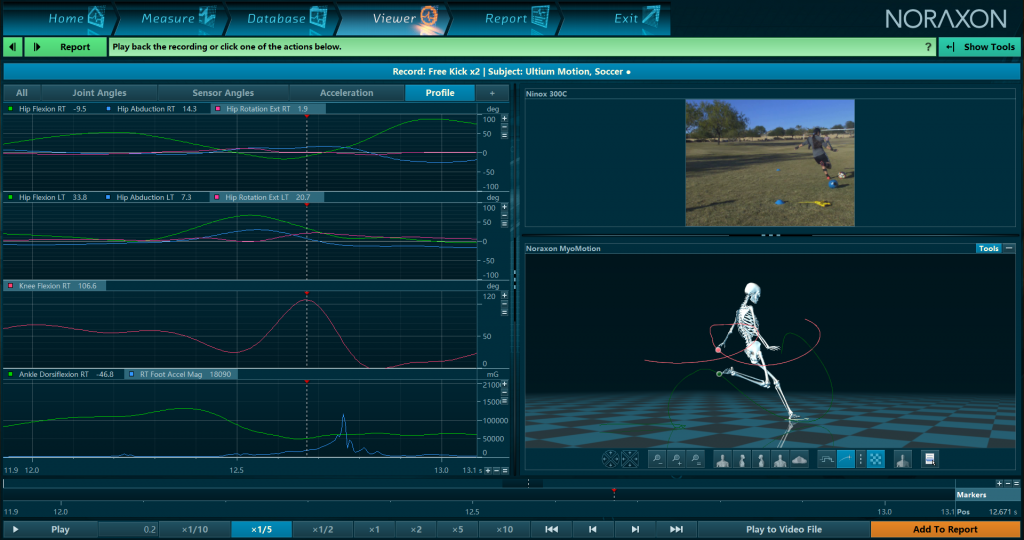
Task: Open Tools in the Noraxon MyoMotion panel
Action: [988, 248]
